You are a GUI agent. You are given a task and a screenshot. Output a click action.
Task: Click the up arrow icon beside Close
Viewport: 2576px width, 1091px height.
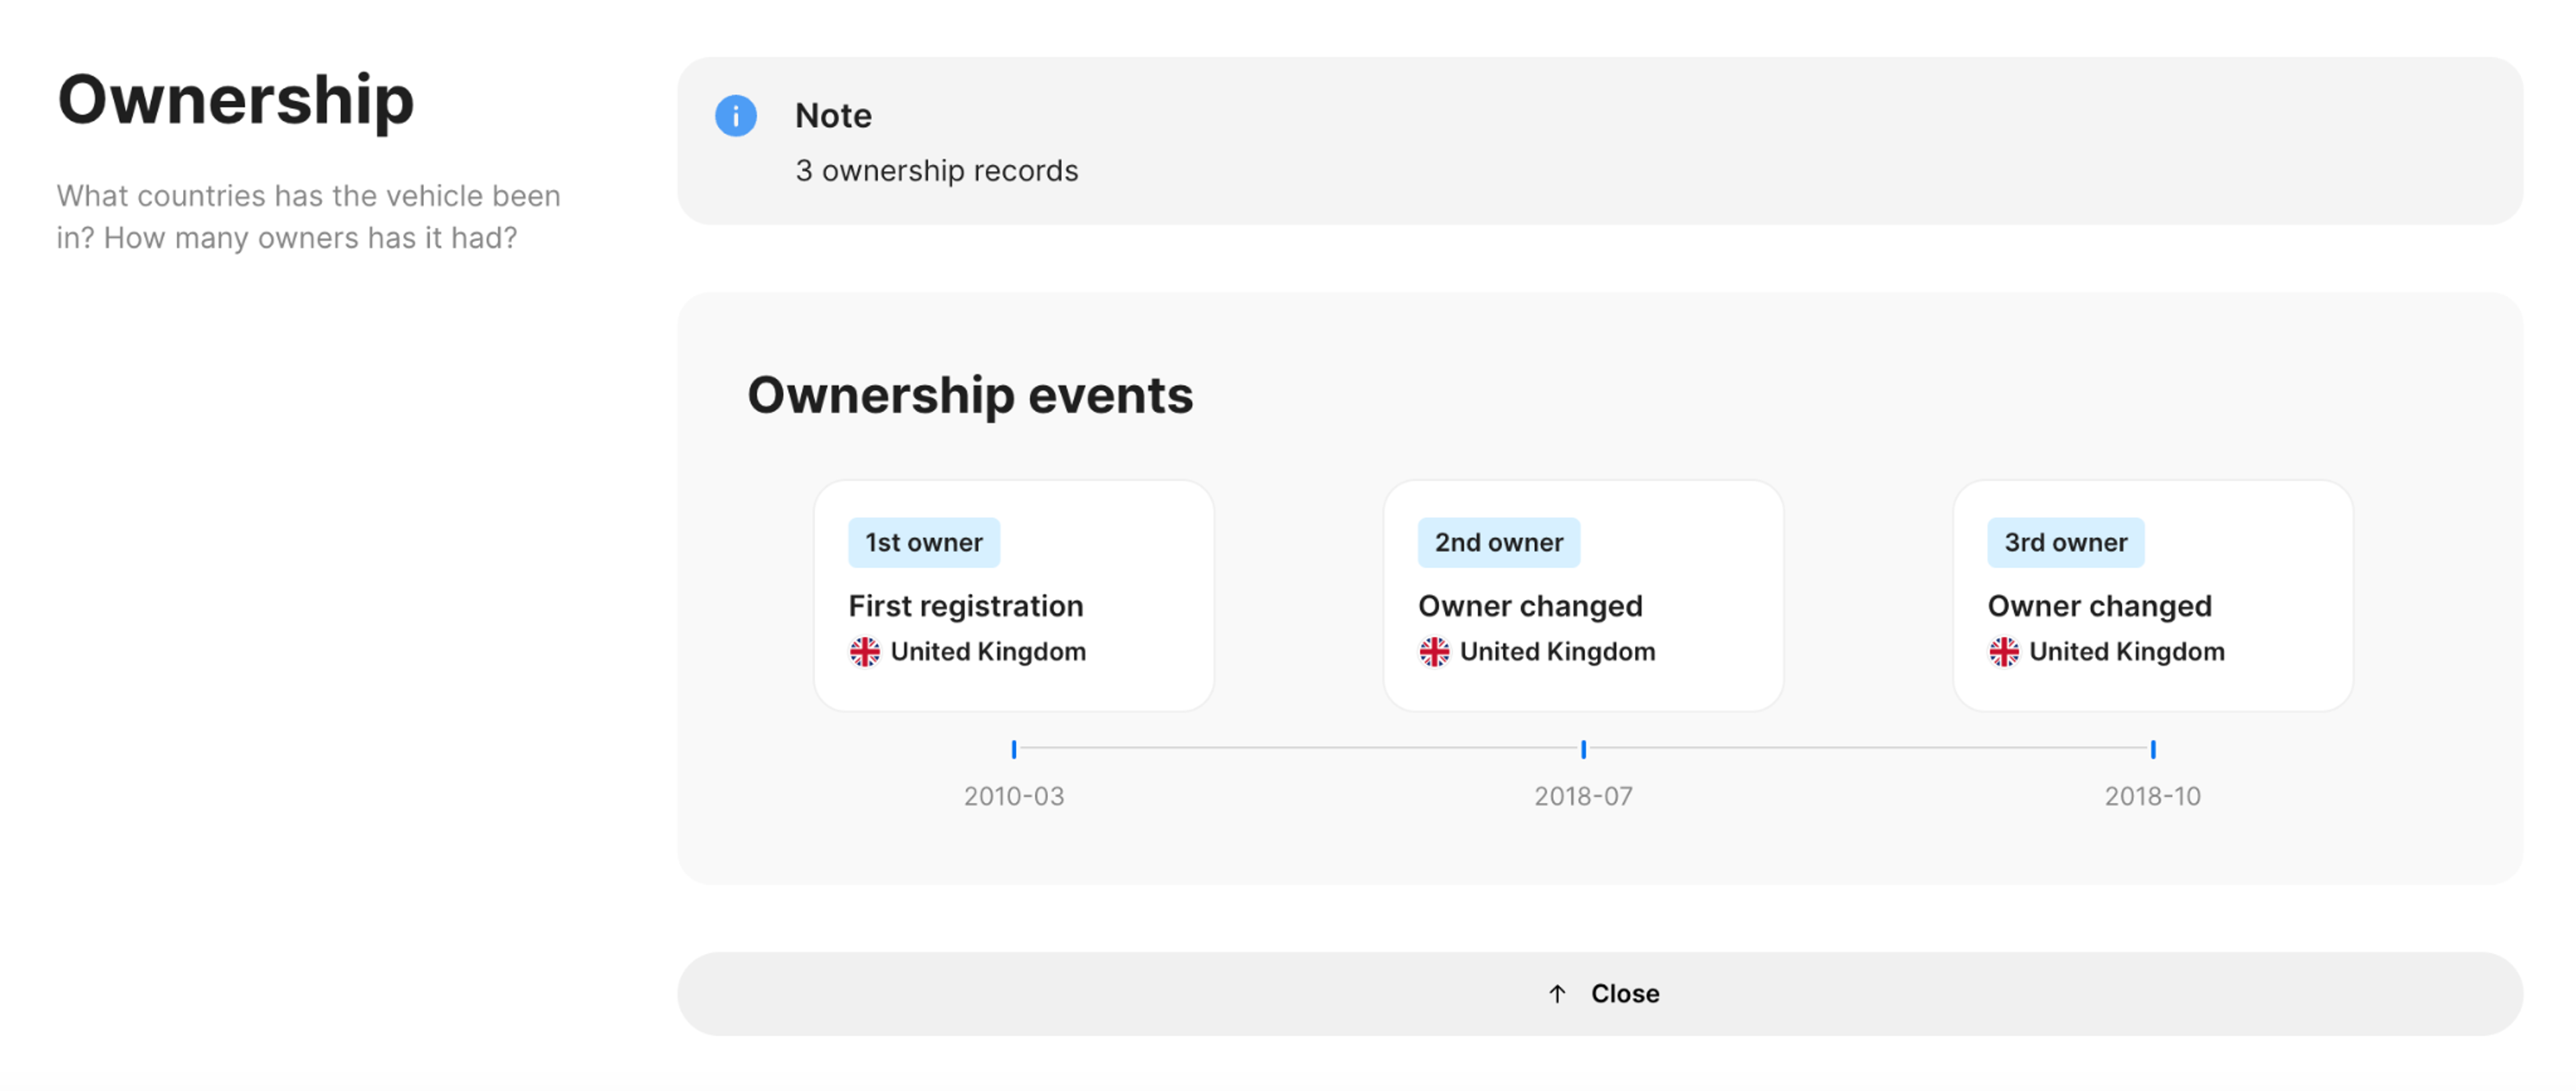click(x=1557, y=994)
